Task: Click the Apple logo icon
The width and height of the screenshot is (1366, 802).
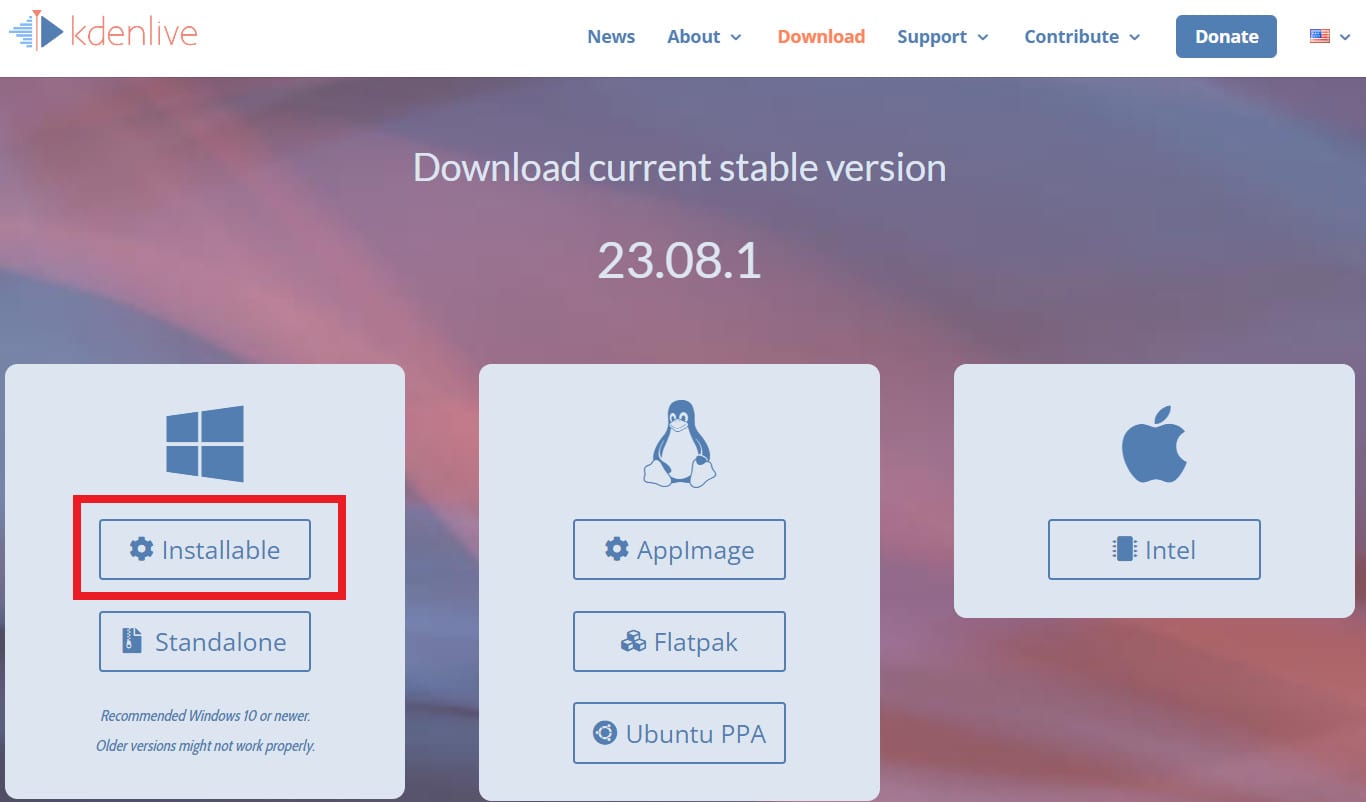Action: [1154, 444]
